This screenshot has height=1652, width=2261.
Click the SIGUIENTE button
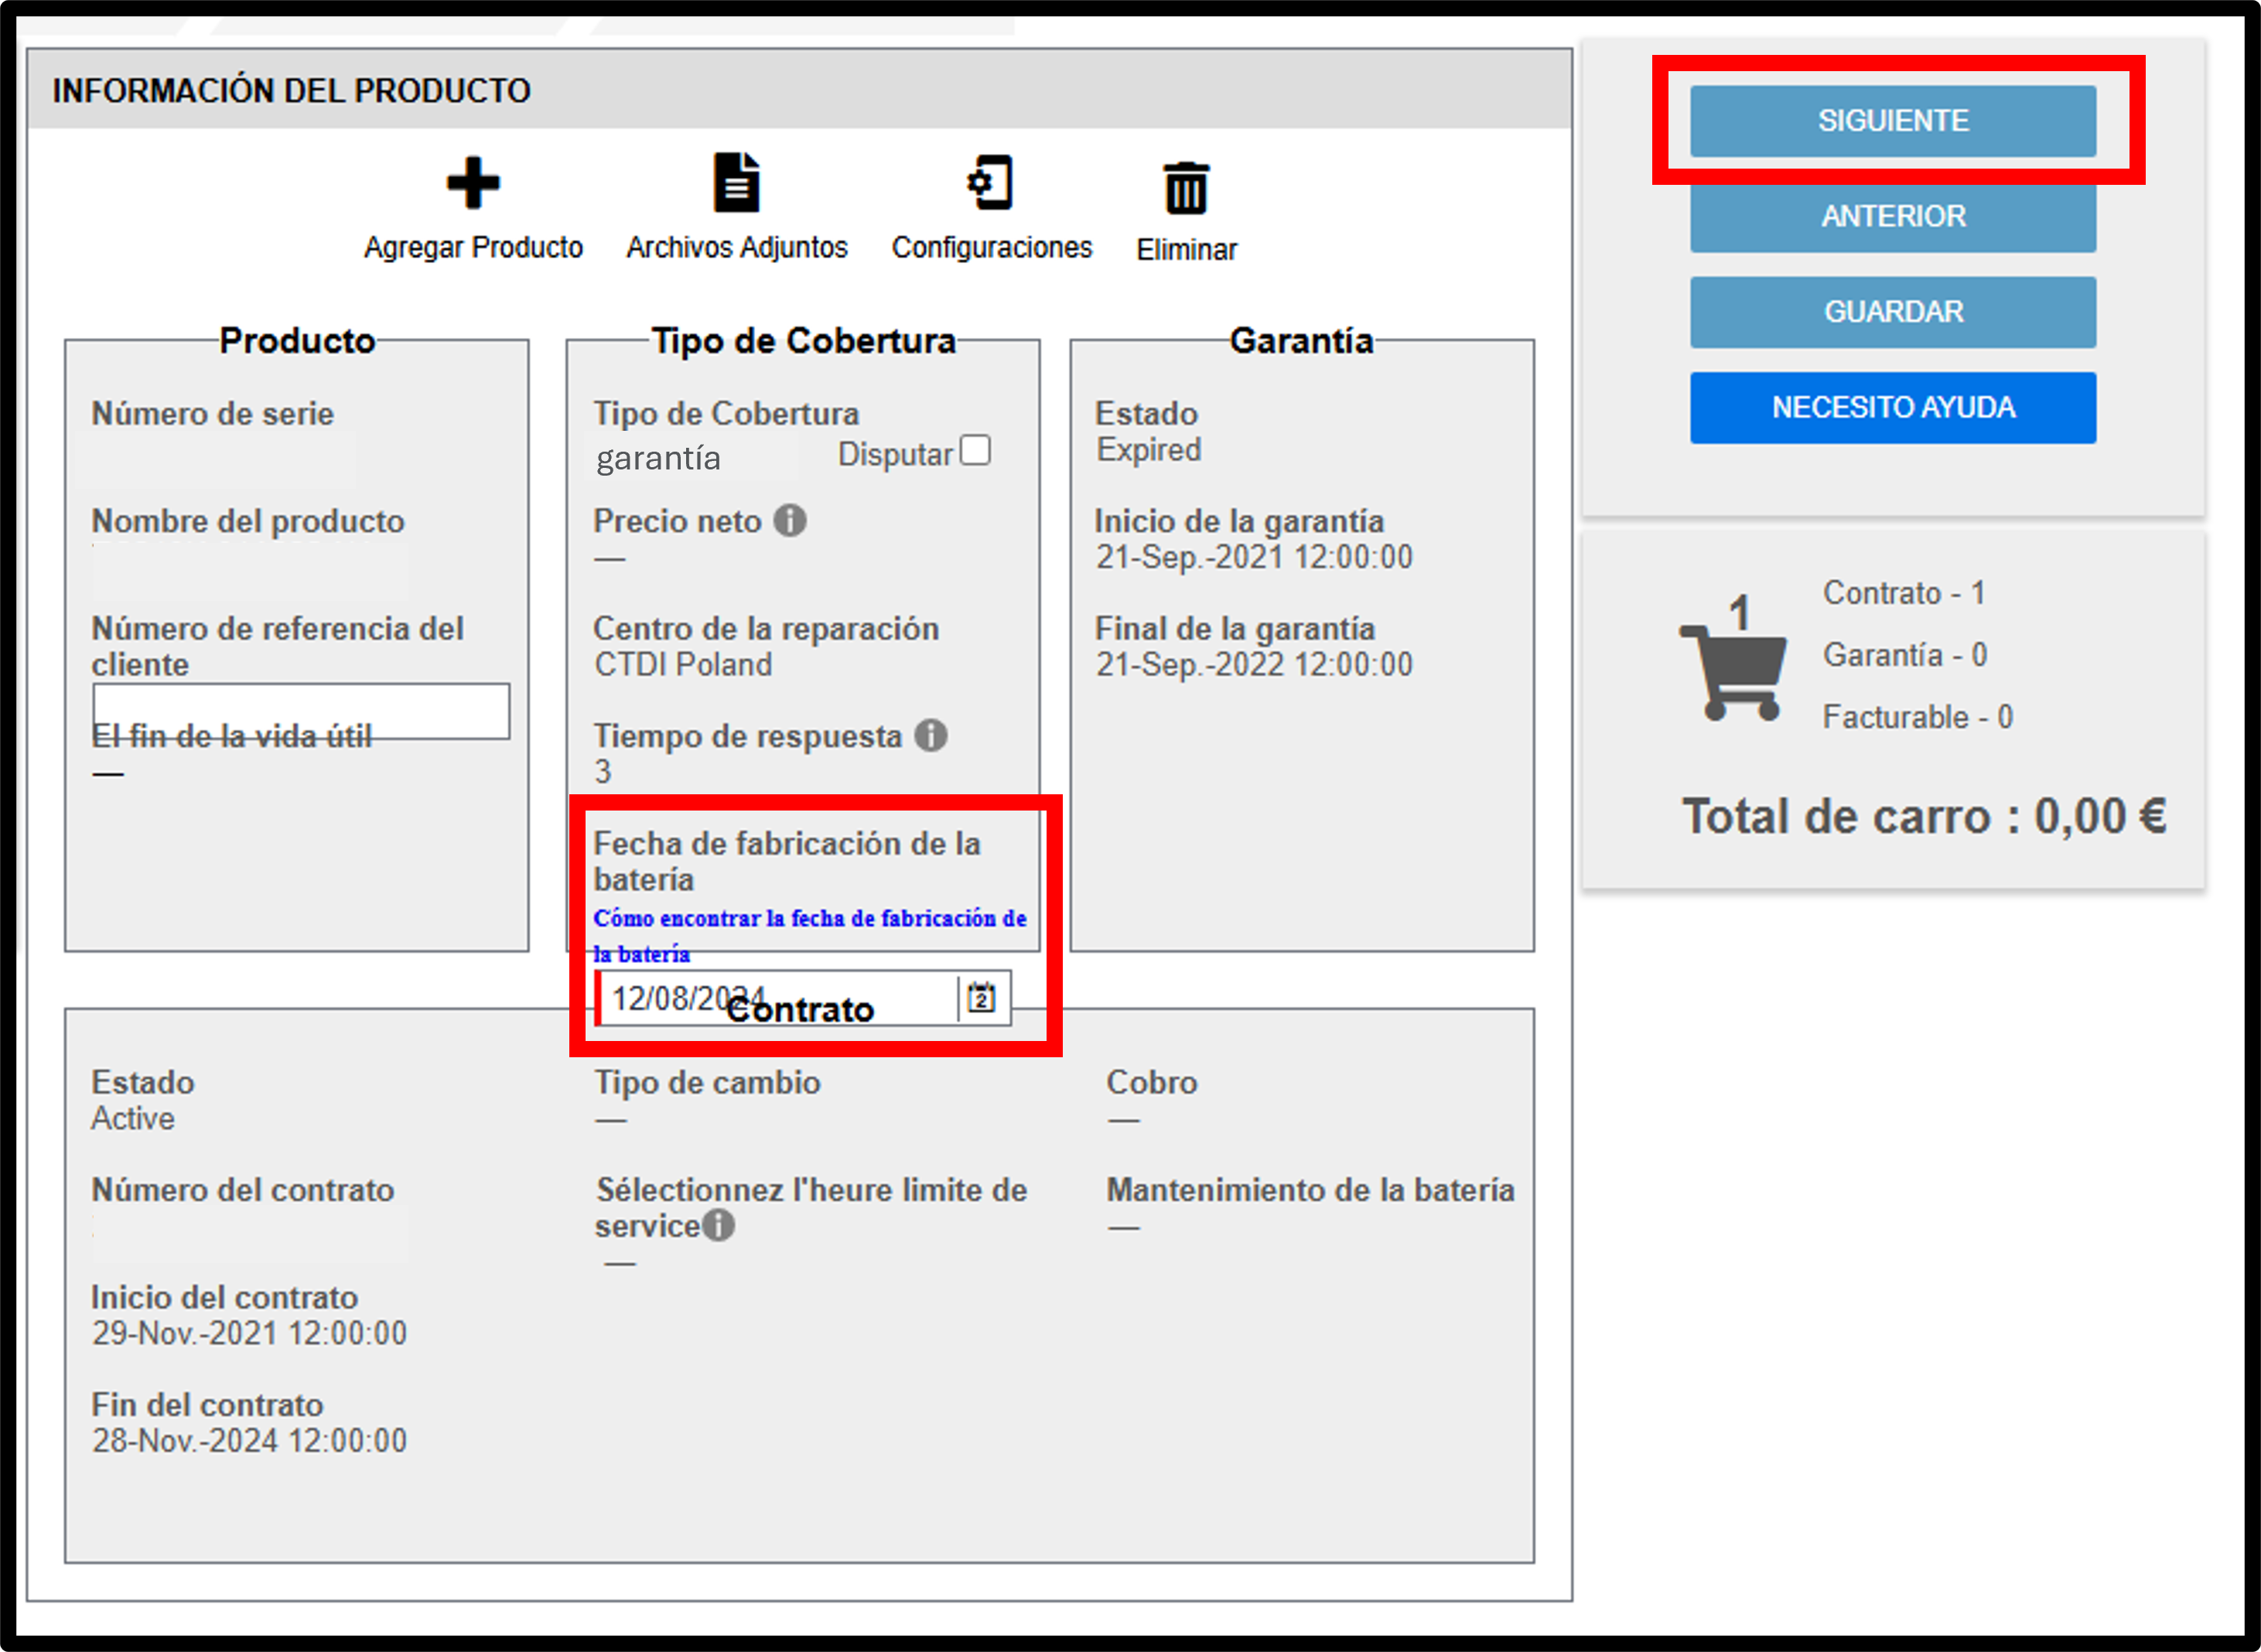(1893, 121)
